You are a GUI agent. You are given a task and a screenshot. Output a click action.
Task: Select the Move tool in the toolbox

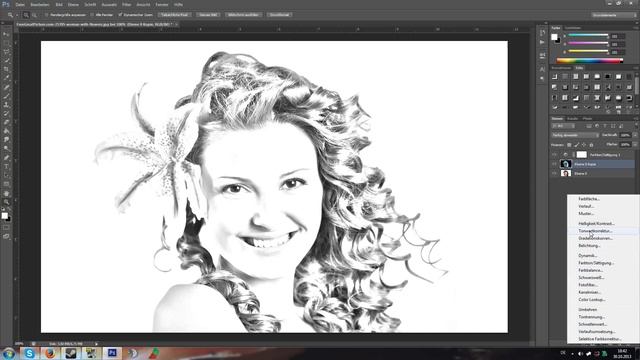(7, 34)
